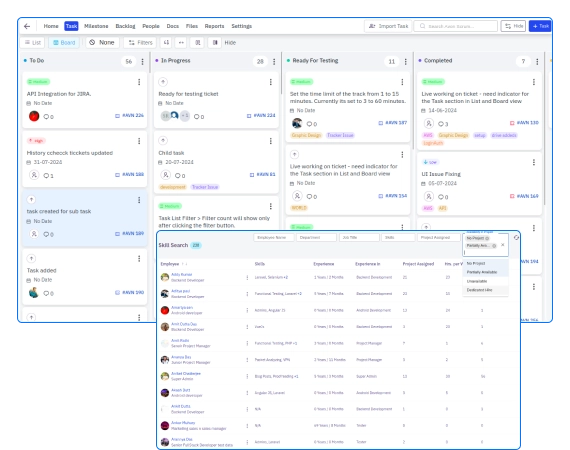Switch to Board view
The height and width of the screenshot is (450, 570).
[64, 43]
